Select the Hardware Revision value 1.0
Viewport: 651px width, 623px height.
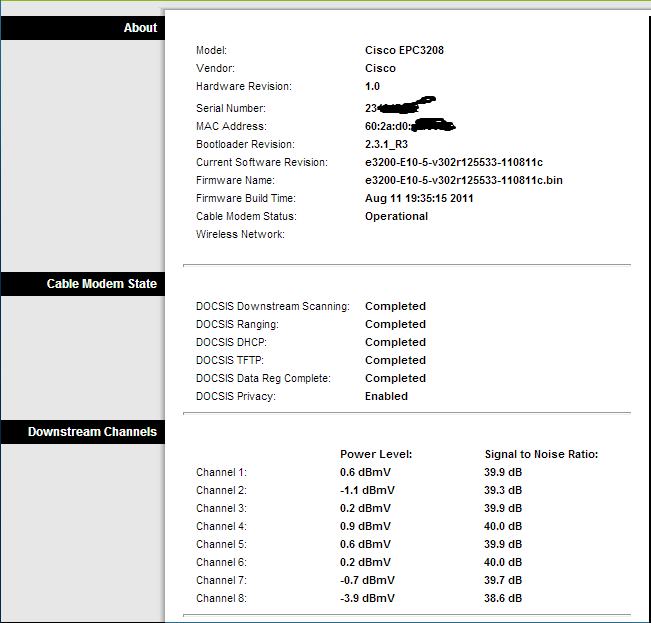tap(372, 87)
